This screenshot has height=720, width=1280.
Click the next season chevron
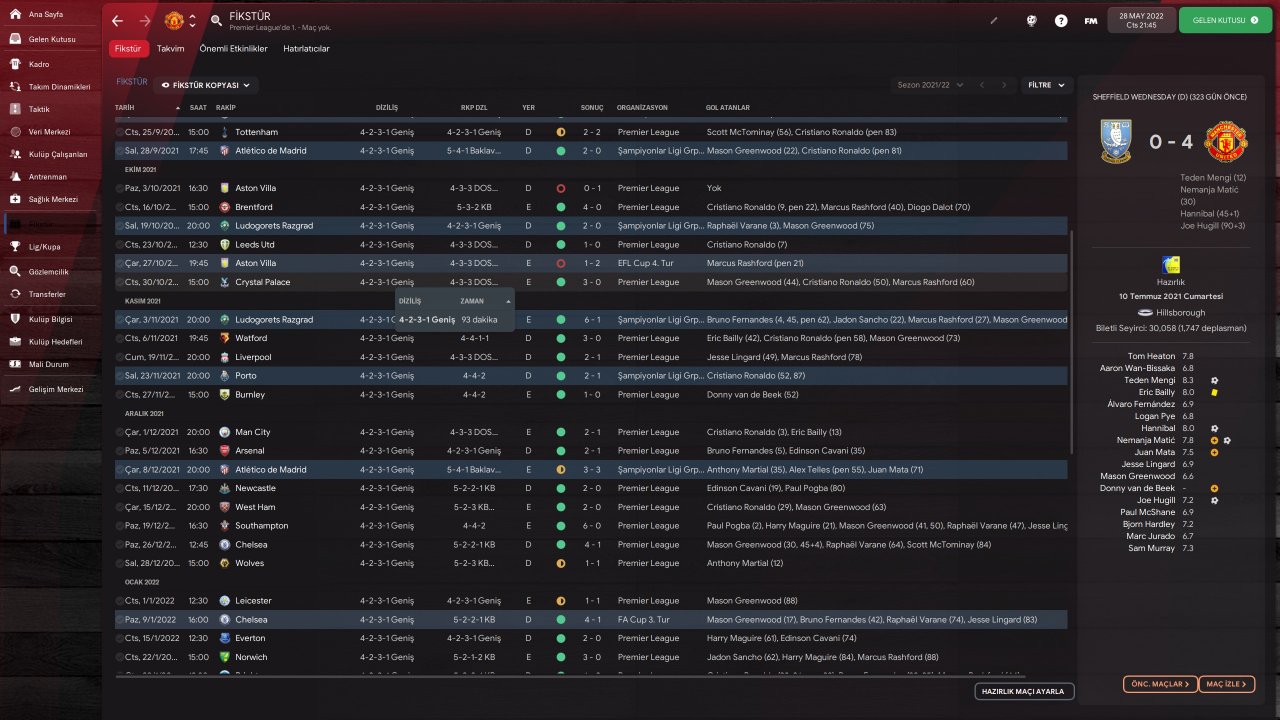(1004, 86)
